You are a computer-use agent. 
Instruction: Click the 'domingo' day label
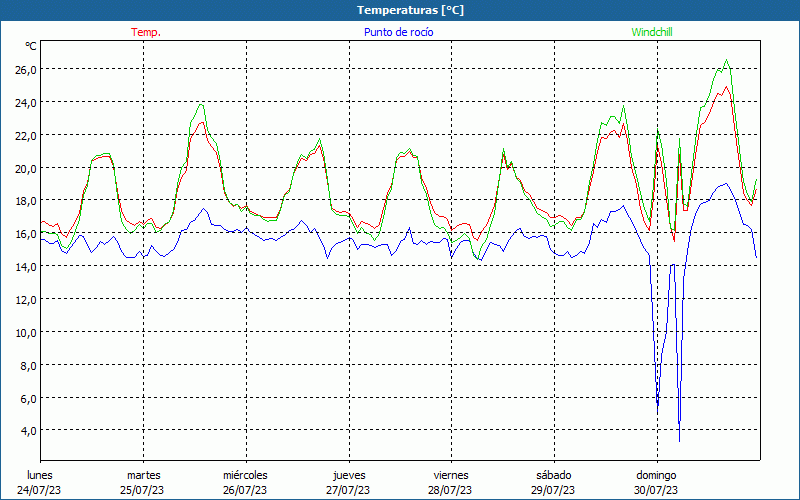pos(656,475)
